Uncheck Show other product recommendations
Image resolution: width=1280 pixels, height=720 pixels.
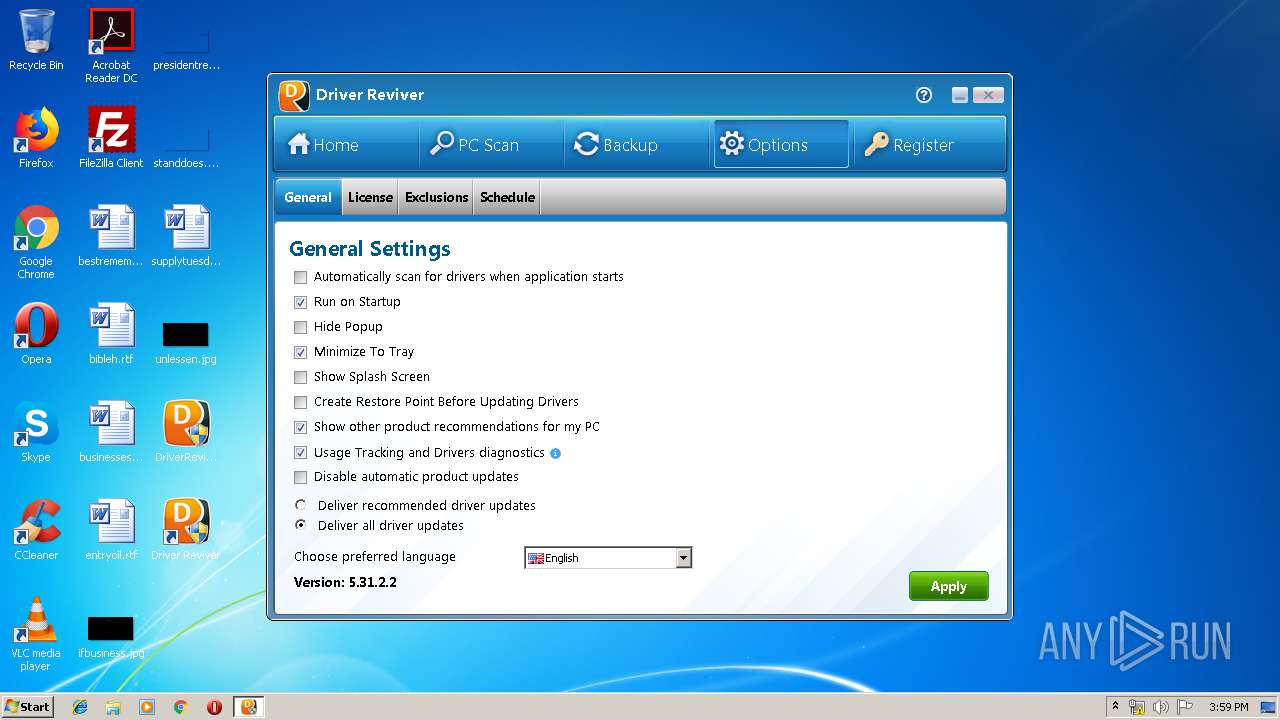[301, 427]
